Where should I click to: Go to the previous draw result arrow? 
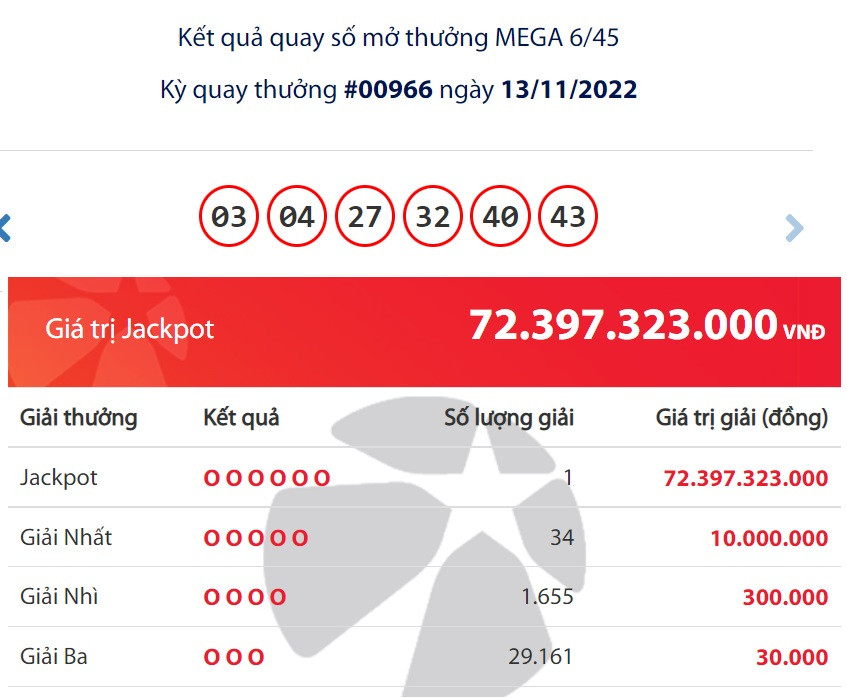point(5,228)
